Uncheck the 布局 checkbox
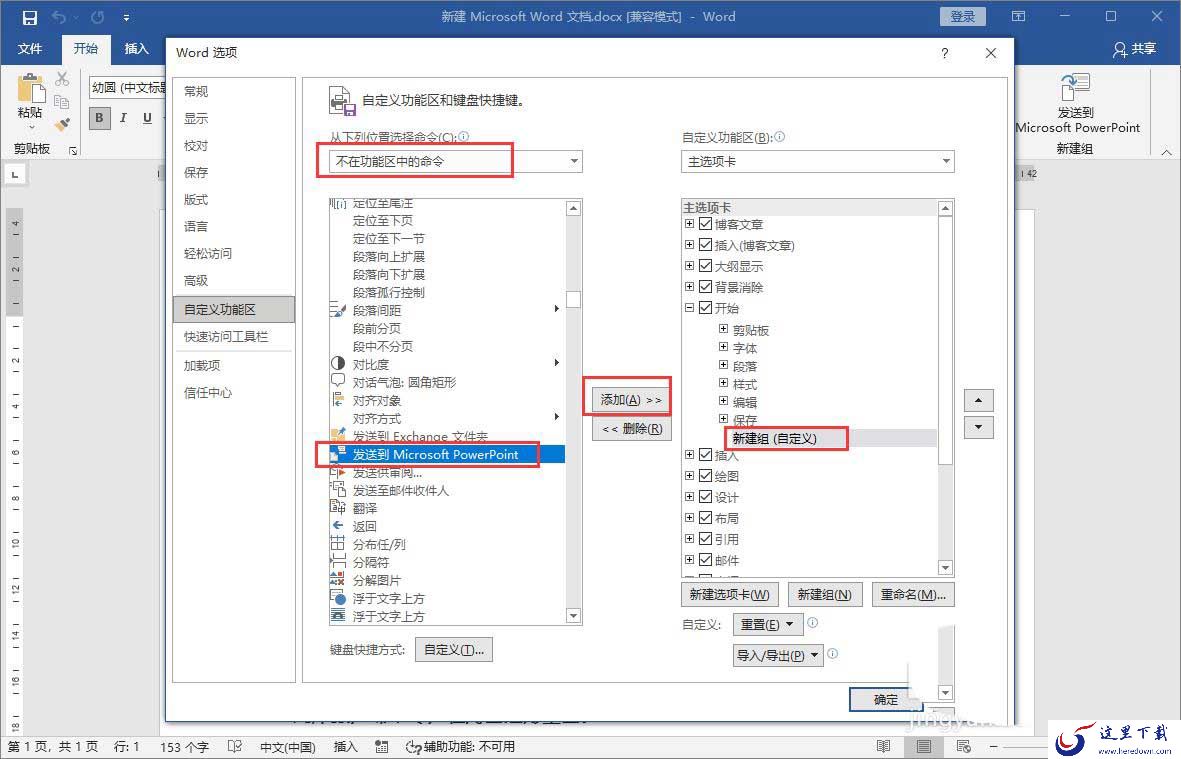 coord(706,518)
